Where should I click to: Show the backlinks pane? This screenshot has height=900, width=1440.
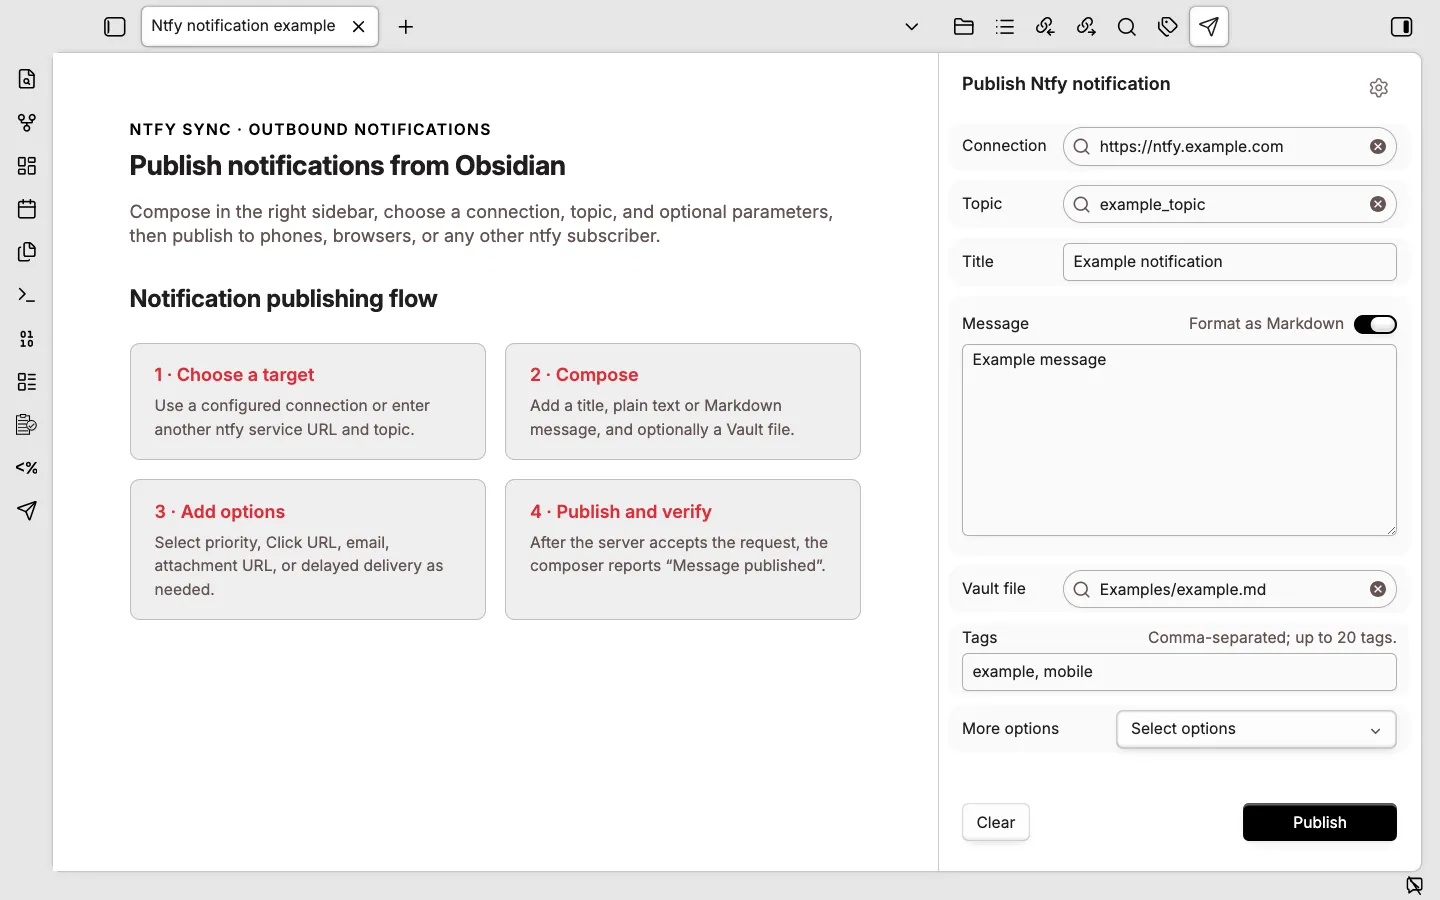[x=1047, y=27]
